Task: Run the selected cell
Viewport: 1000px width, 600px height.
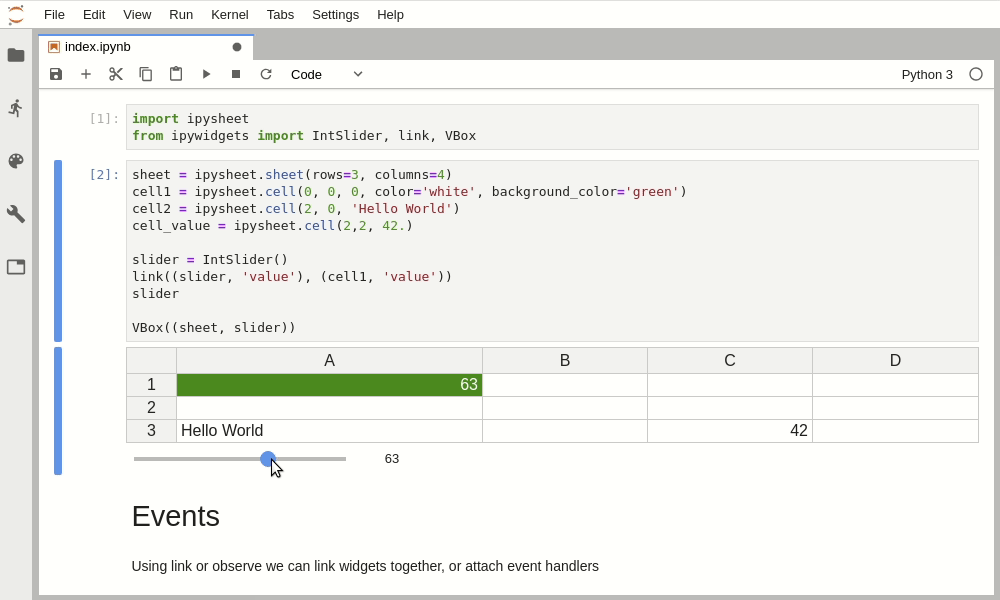Action: [206, 74]
